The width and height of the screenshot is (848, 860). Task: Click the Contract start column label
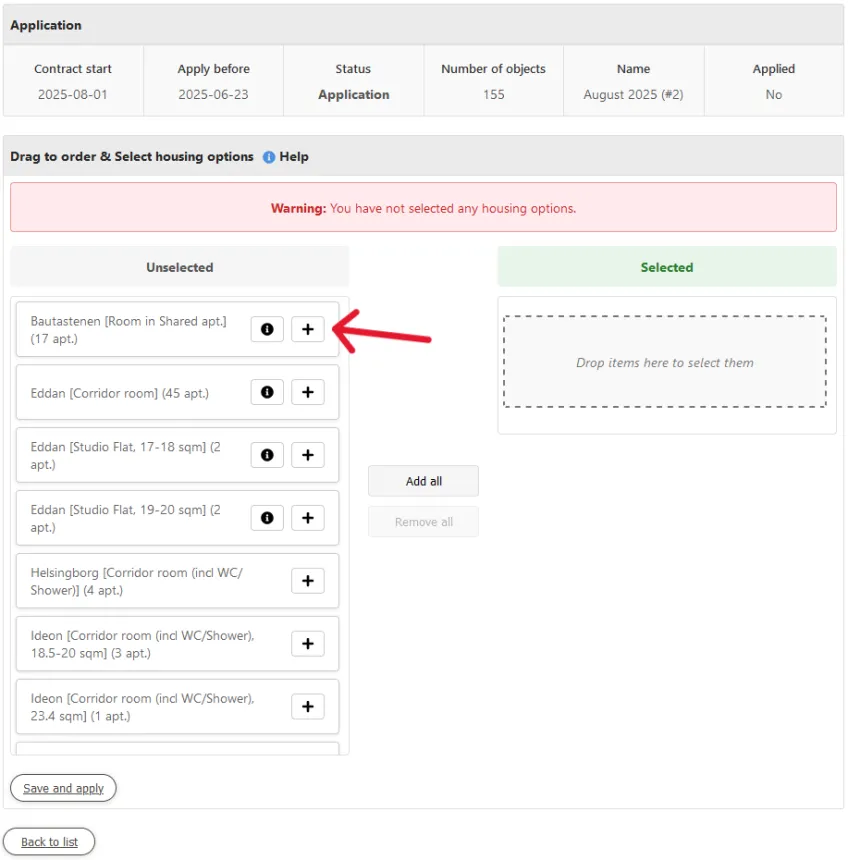tap(73, 69)
